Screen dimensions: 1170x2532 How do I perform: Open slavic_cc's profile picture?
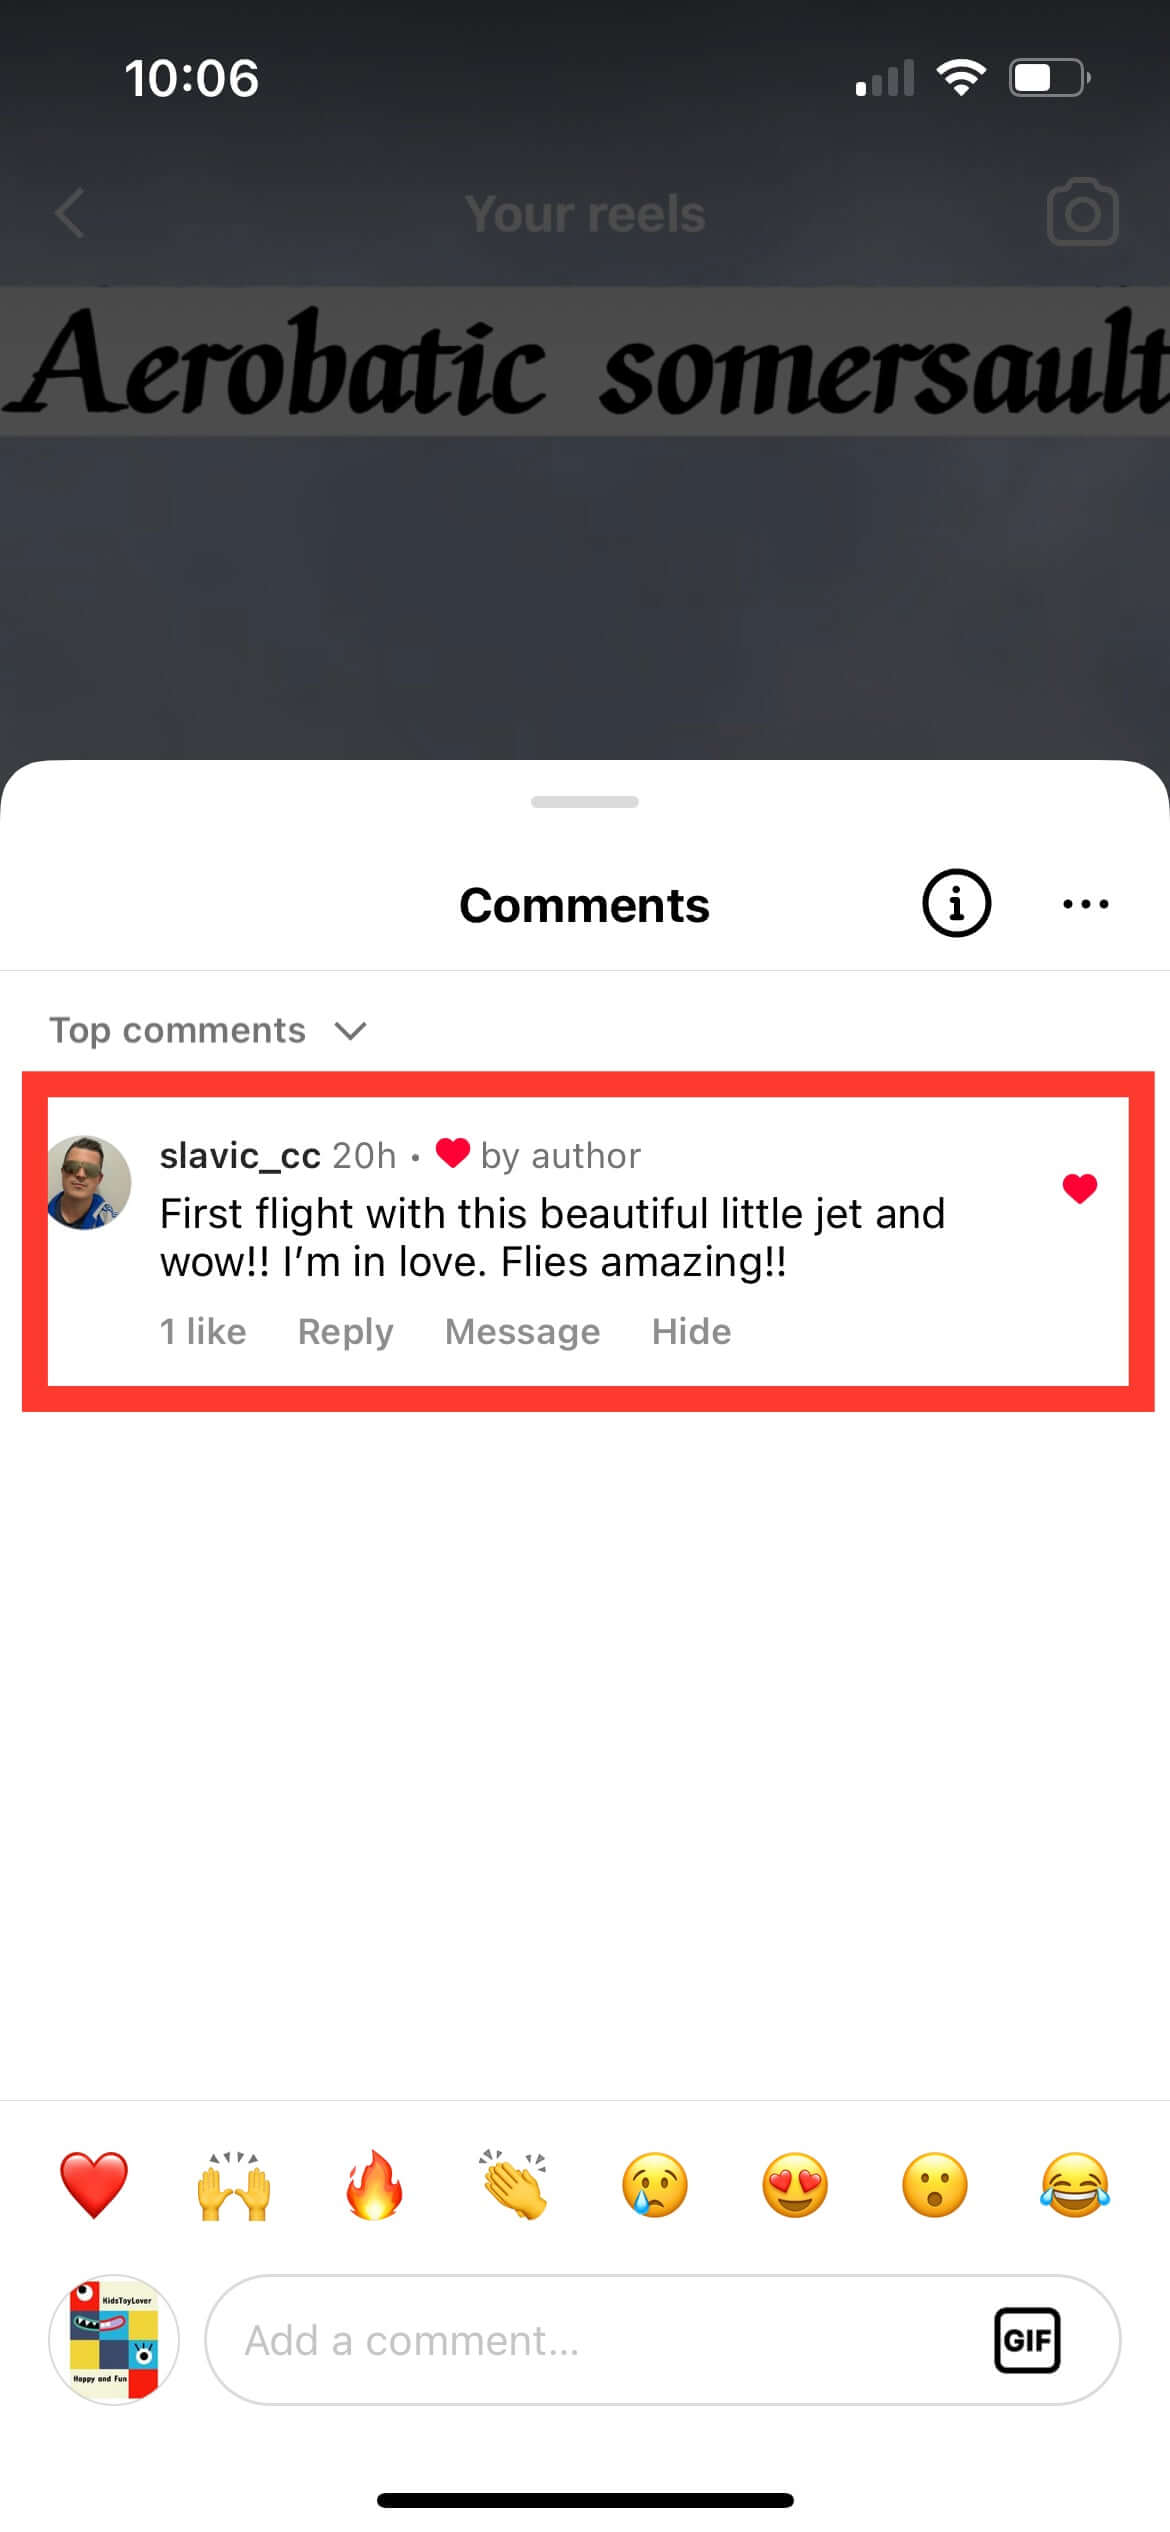click(x=89, y=1182)
